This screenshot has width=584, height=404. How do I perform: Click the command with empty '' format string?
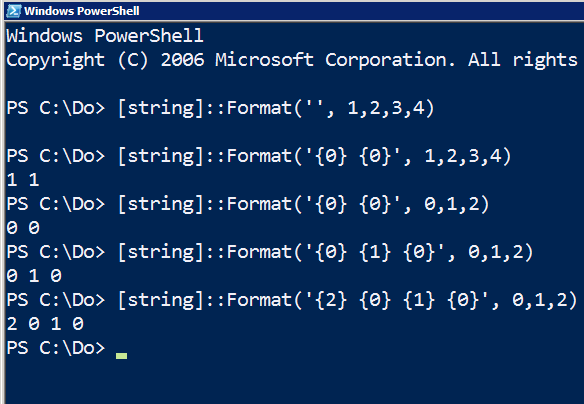tap(220, 108)
